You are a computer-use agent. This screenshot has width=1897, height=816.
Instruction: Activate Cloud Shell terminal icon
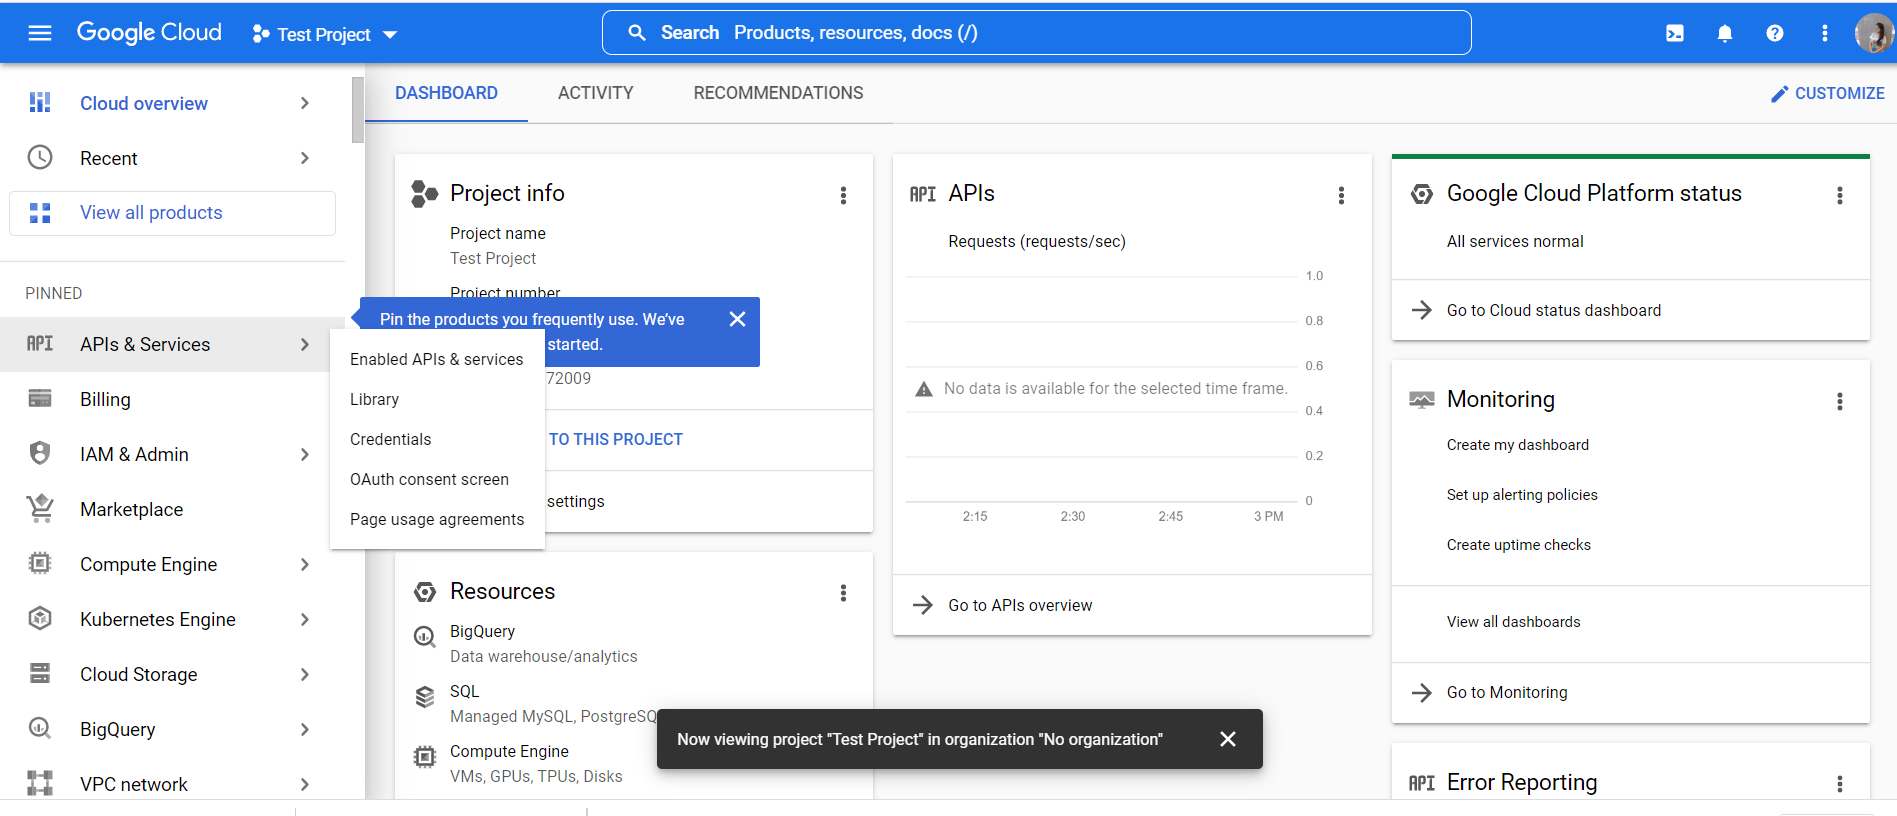[x=1675, y=33]
